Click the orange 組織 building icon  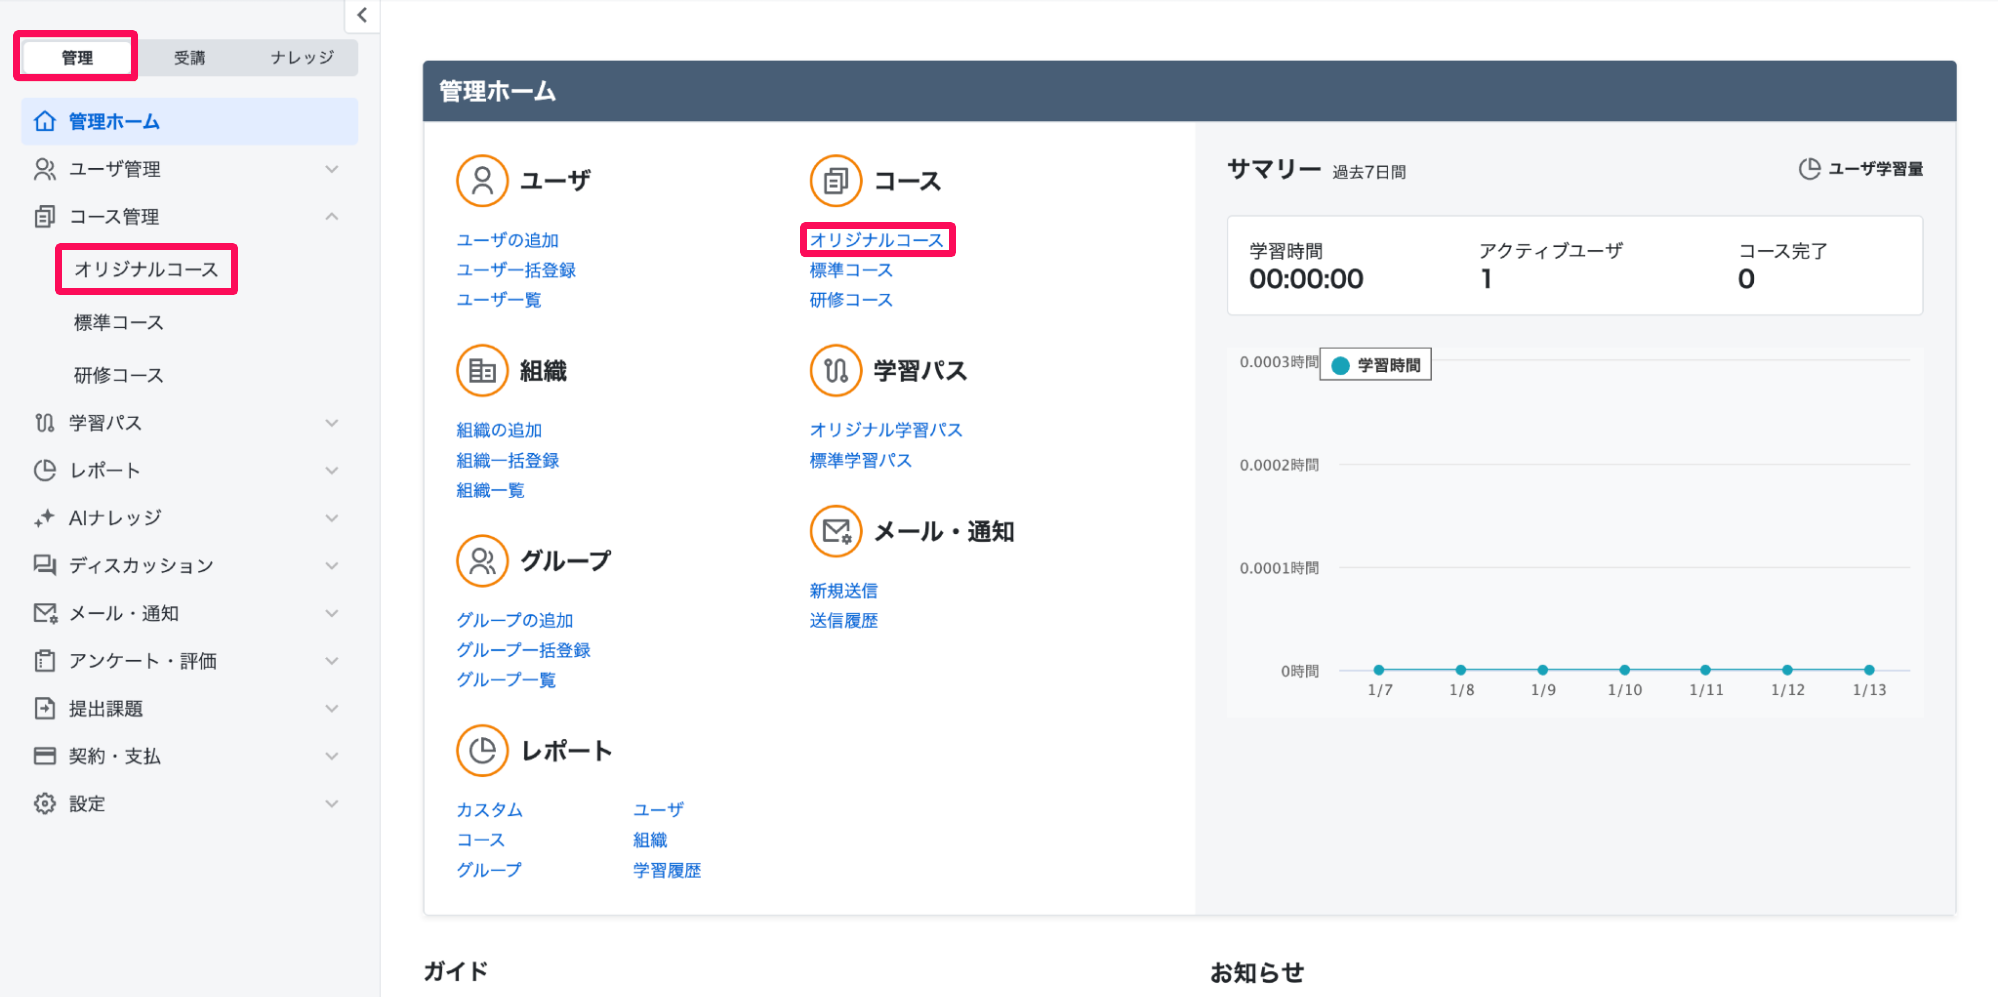483,371
